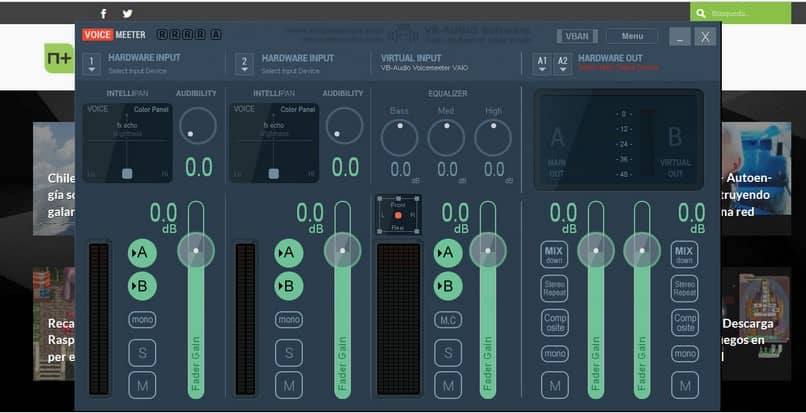Select Composite mode on bus B

pyautogui.click(x=684, y=323)
